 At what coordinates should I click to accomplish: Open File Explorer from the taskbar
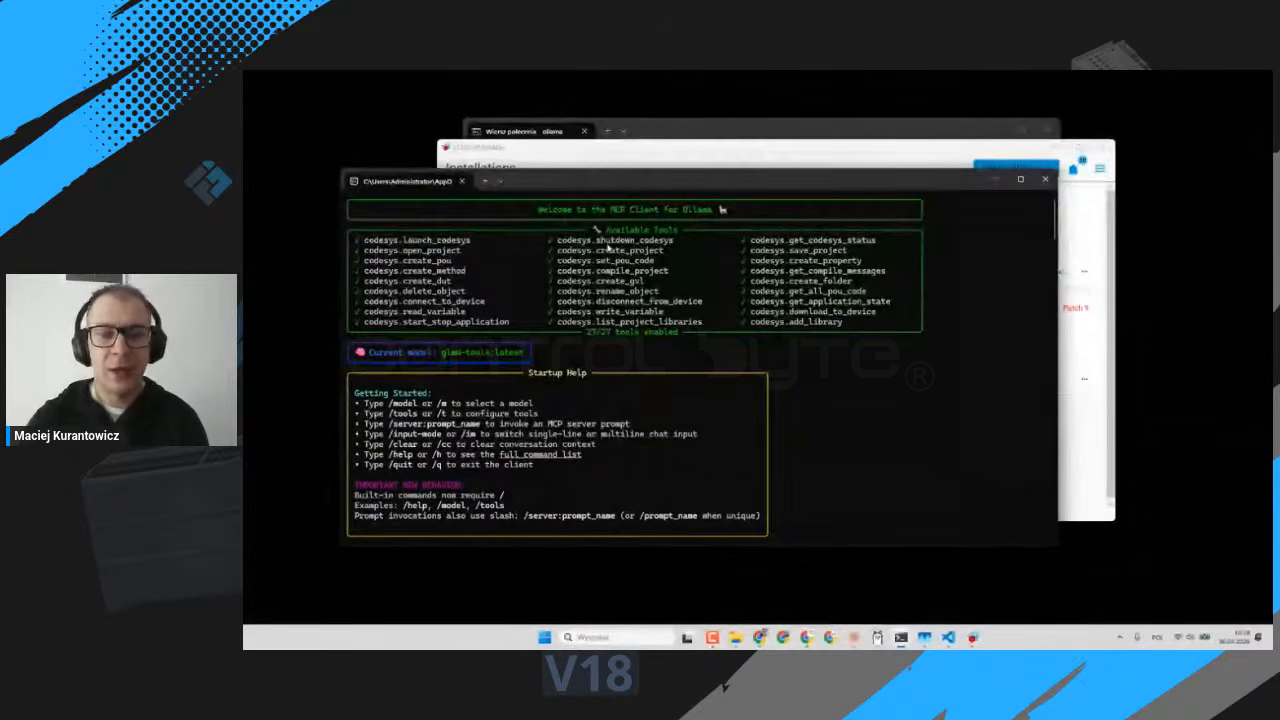[735, 637]
